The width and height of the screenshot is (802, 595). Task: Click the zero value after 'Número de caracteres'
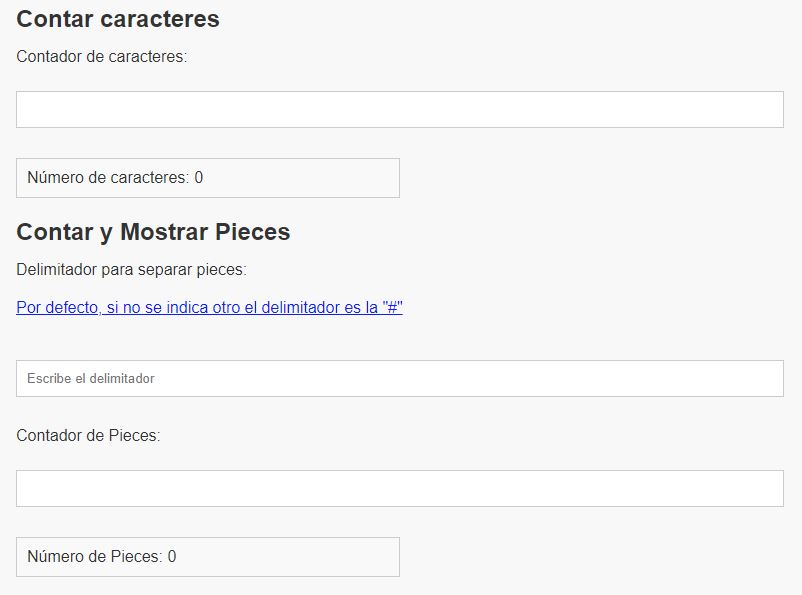pyautogui.click(x=199, y=178)
